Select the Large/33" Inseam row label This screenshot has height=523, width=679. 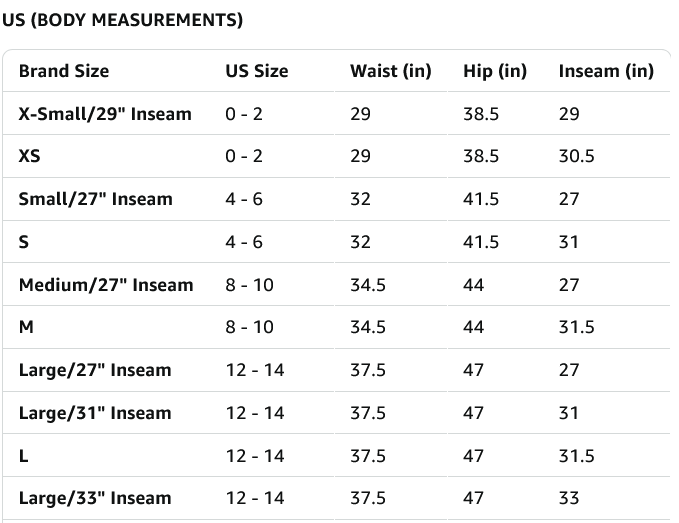(95, 498)
